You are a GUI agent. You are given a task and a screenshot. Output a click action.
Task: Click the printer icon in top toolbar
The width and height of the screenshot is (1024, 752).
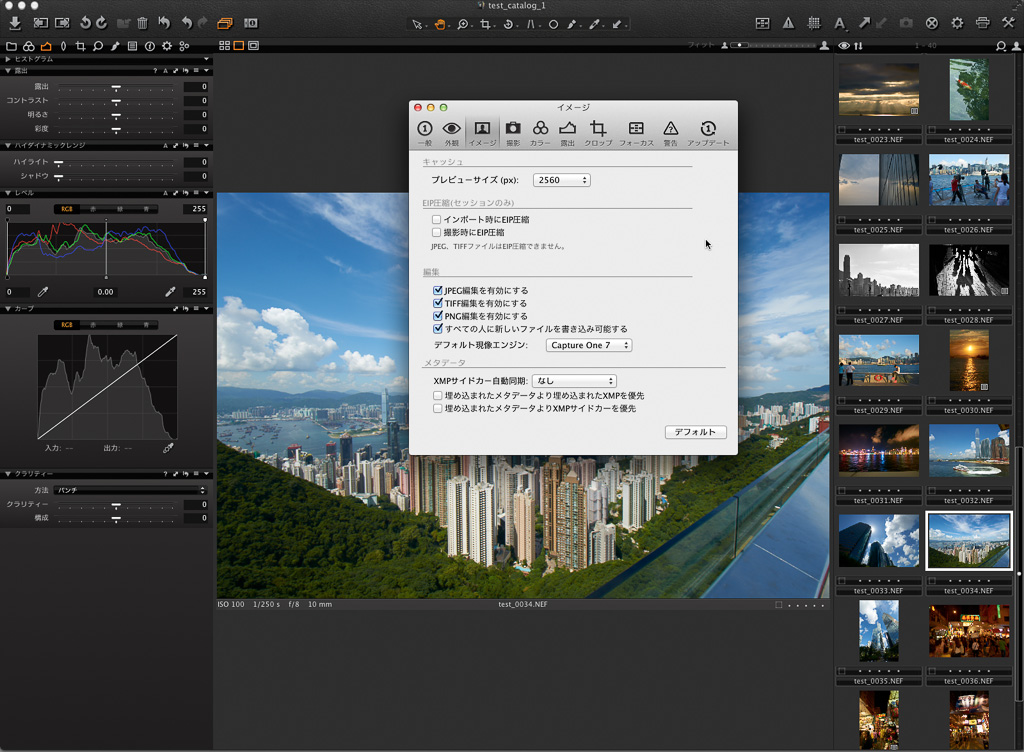(x=982, y=23)
